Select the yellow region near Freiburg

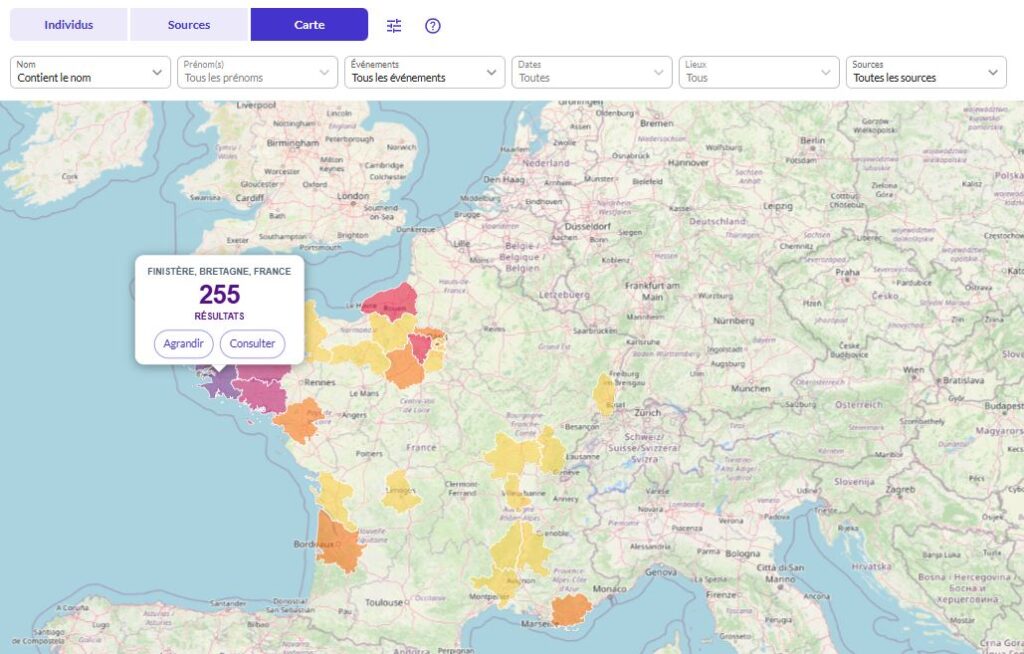click(604, 393)
